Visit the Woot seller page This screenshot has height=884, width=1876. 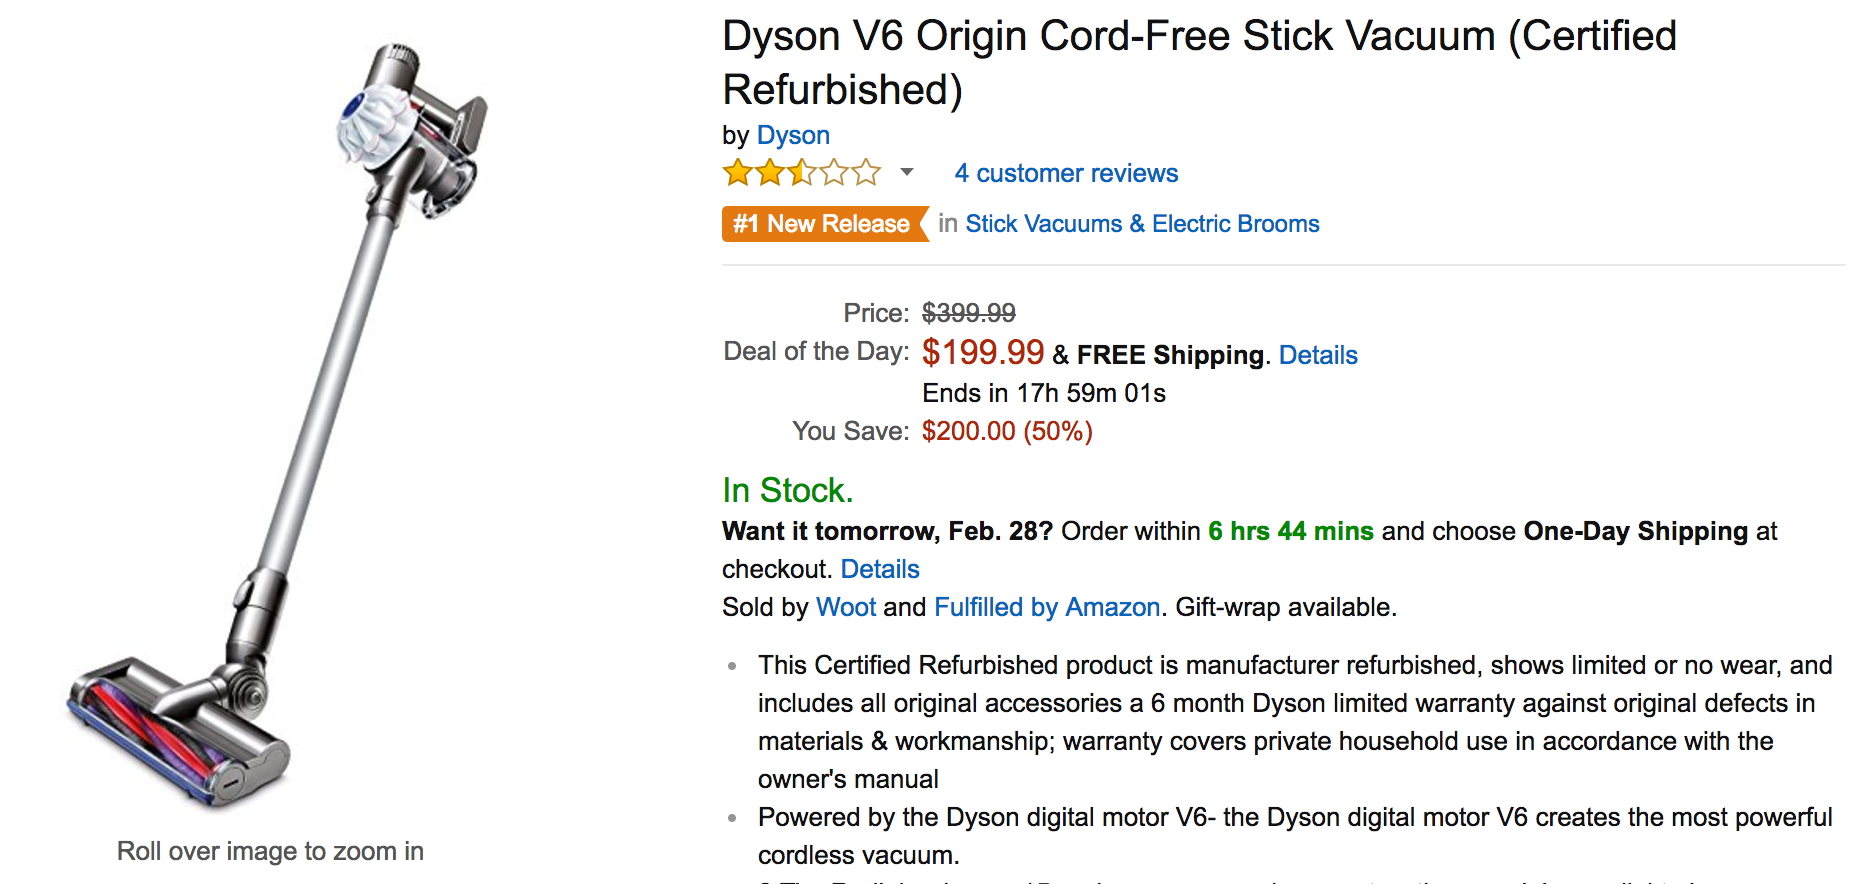click(x=846, y=607)
